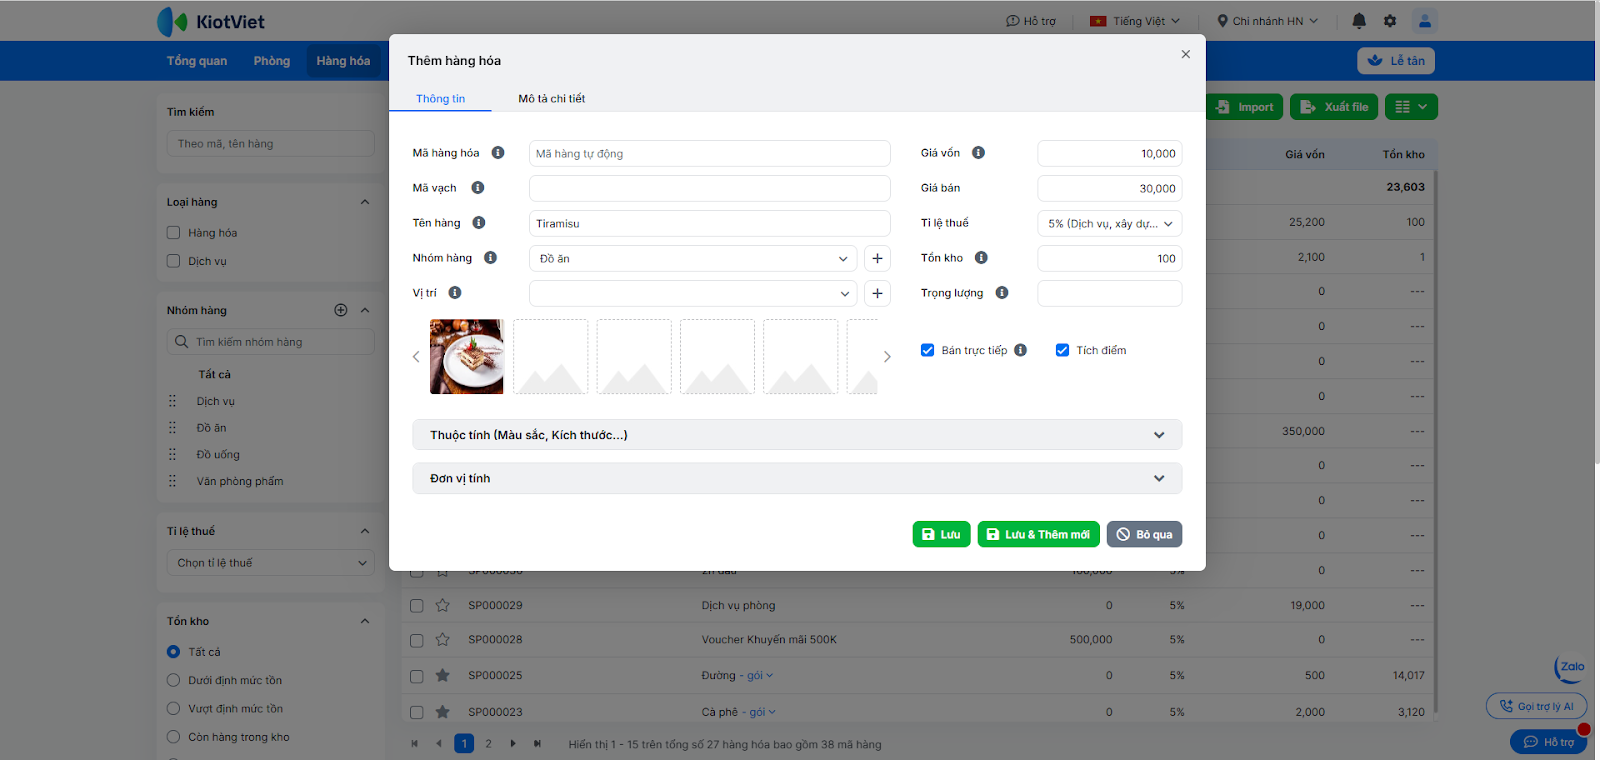Screen dimensions: 1600x760
Task: Open Chọn tỉ lệ thuế filter dropdown
Action: point(271,563)
